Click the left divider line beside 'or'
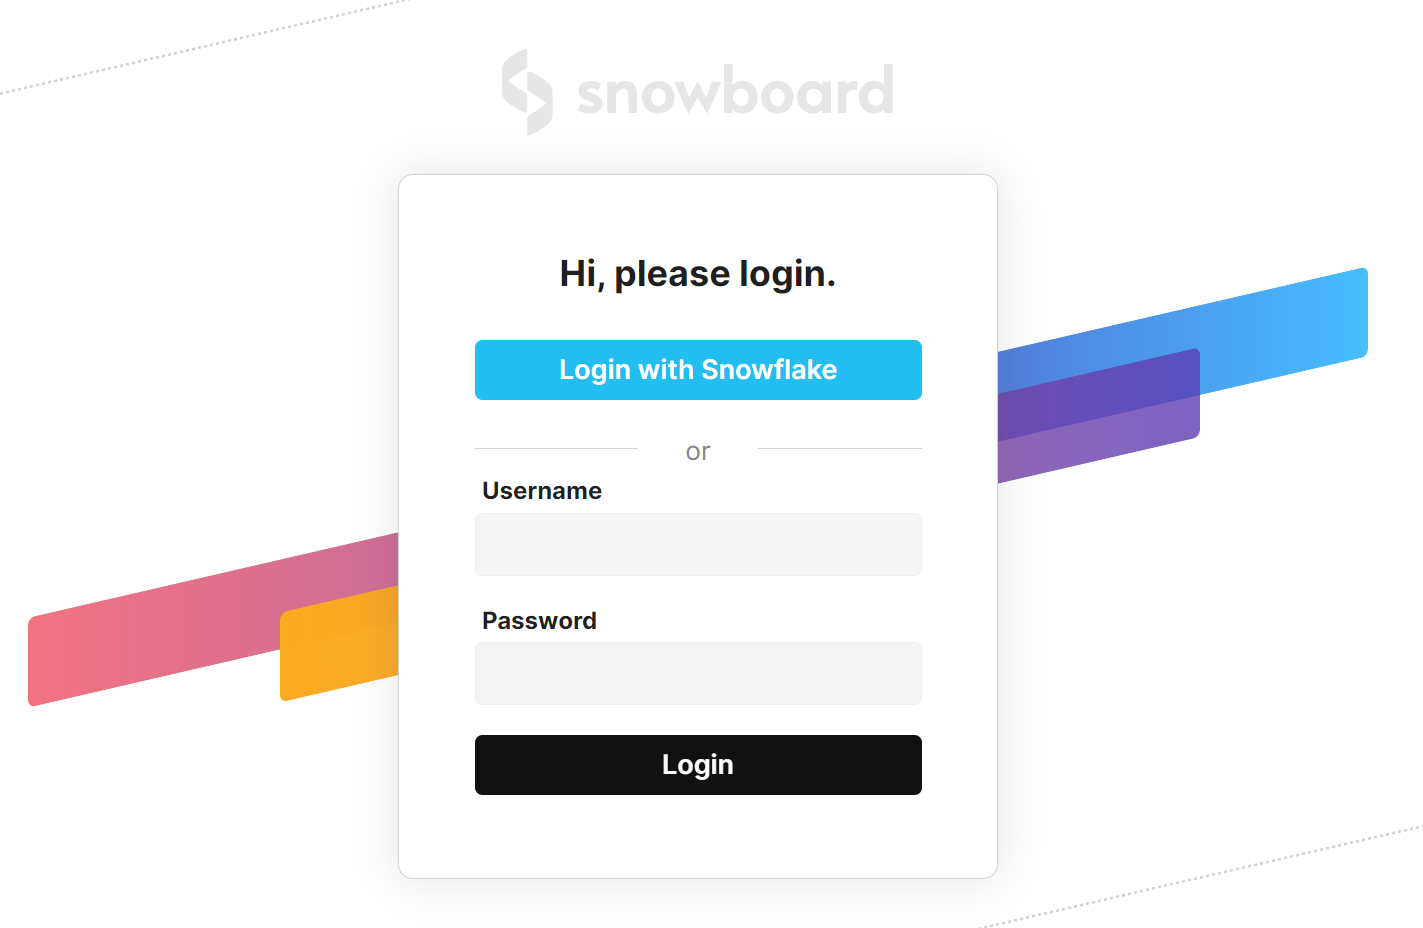1423x928 pixels. [x=555, y=450]
